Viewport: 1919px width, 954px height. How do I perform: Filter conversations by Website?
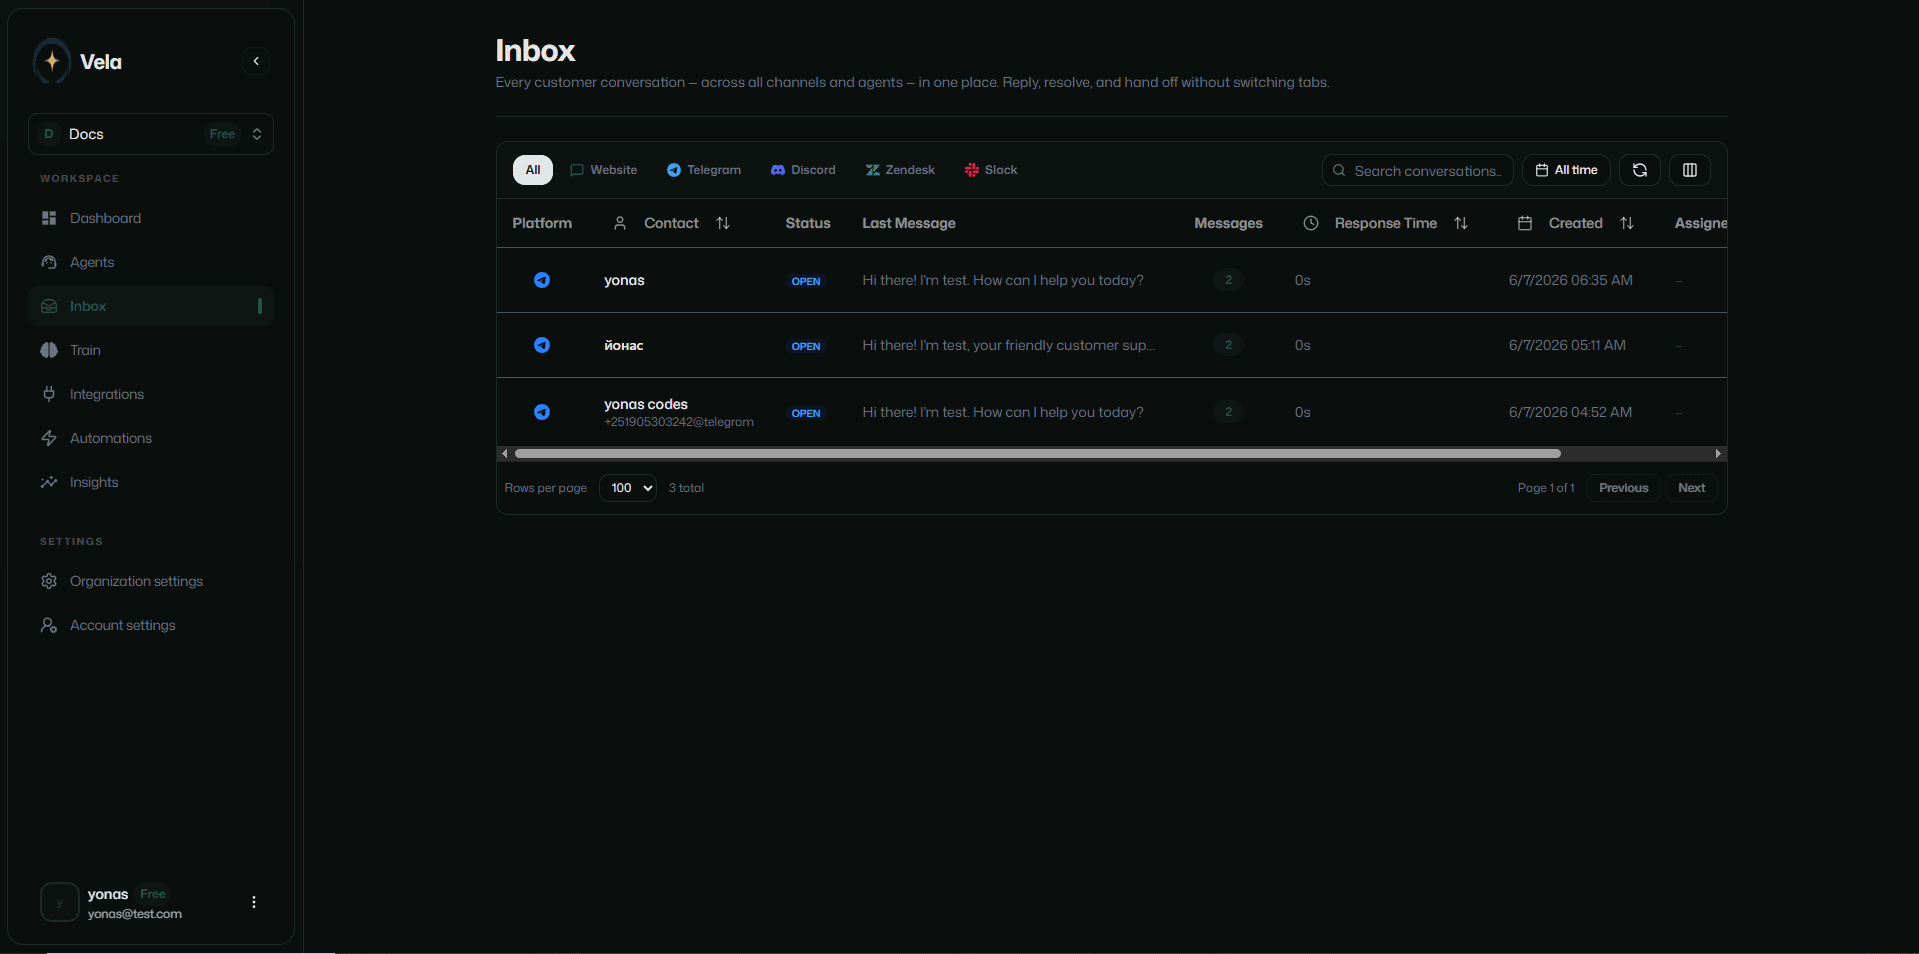coord(604,170)
